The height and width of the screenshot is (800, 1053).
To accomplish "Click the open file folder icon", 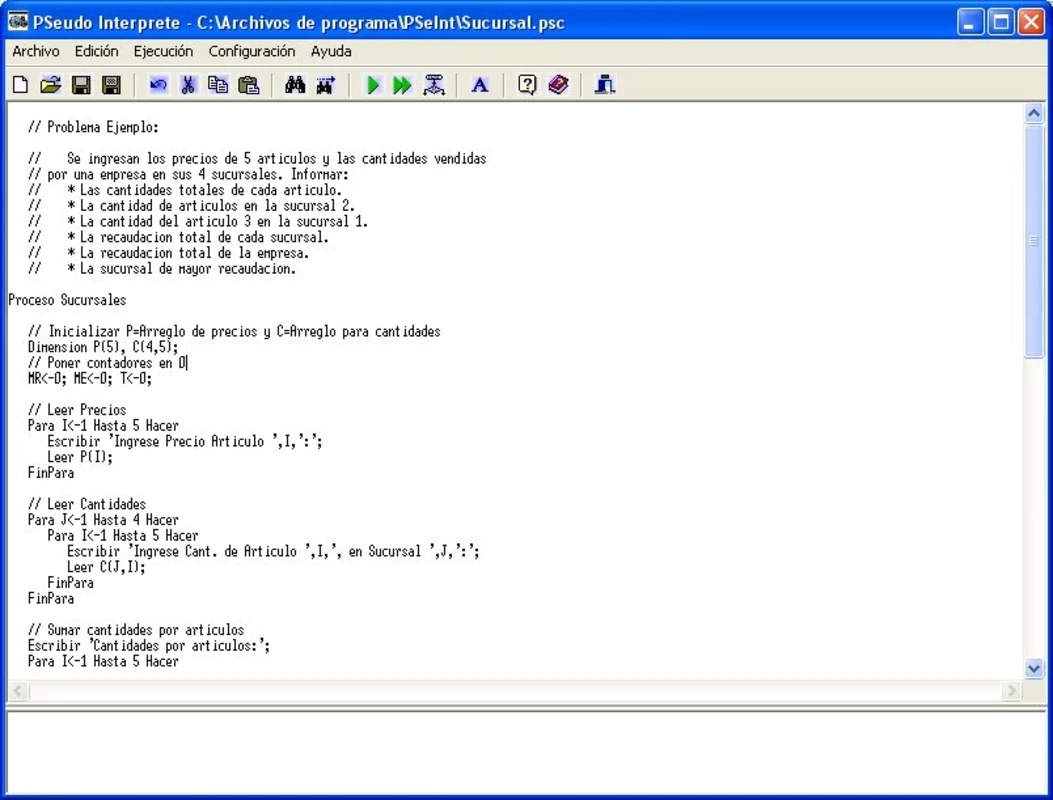I will click(50, 86).
